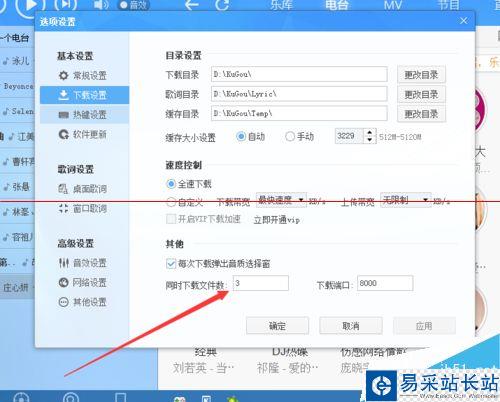The height and width of the screenshot is (402, 500).
Task: Click 立即开通vip link
Action: [277, 220]
